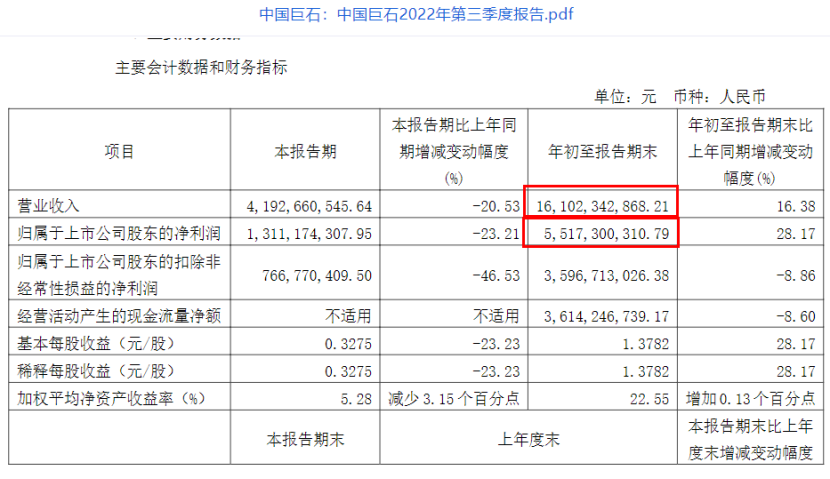The image size is (830, 479).
Task: Select the -8.86 cell
Action: click(x=796, y=275)
